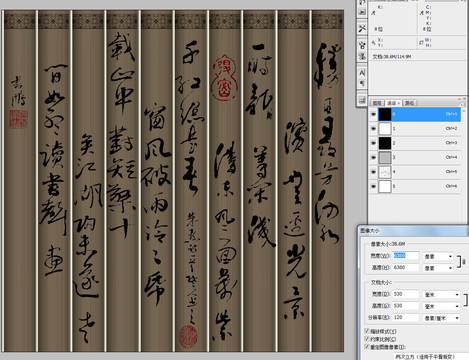Select channel 2 row (Ctrl+3)
Viewport: 469px width, 360px height.
pos(415,143)
